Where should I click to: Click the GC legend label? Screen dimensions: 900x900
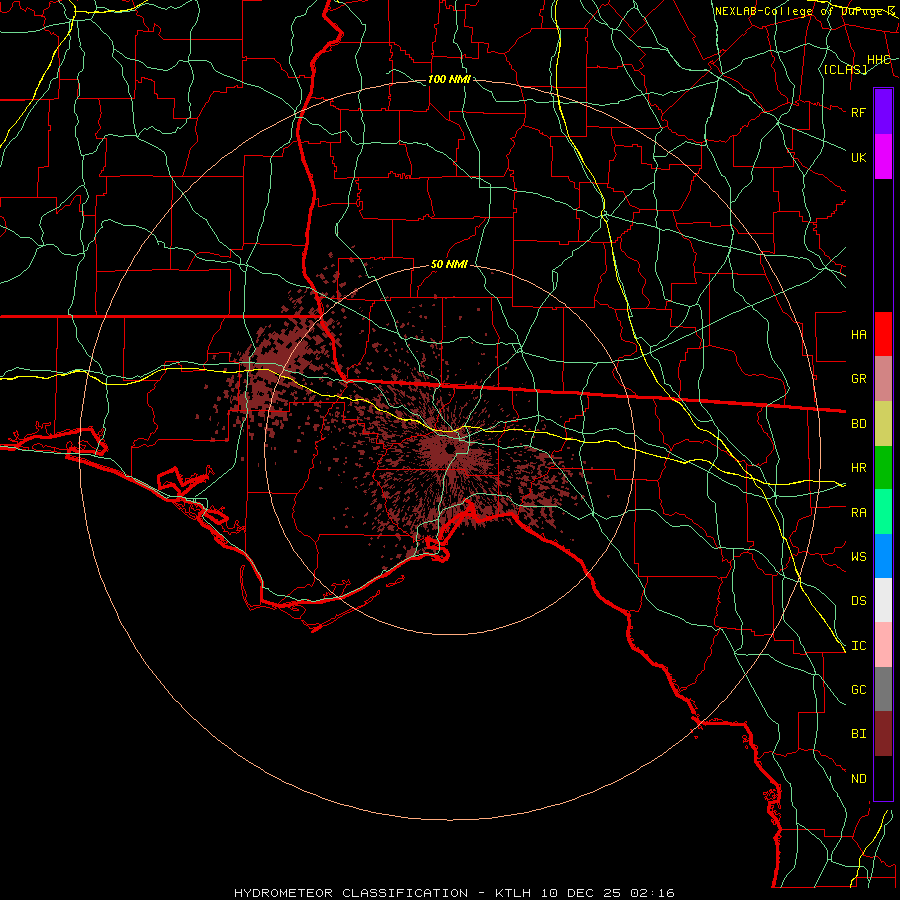[859, 690]
